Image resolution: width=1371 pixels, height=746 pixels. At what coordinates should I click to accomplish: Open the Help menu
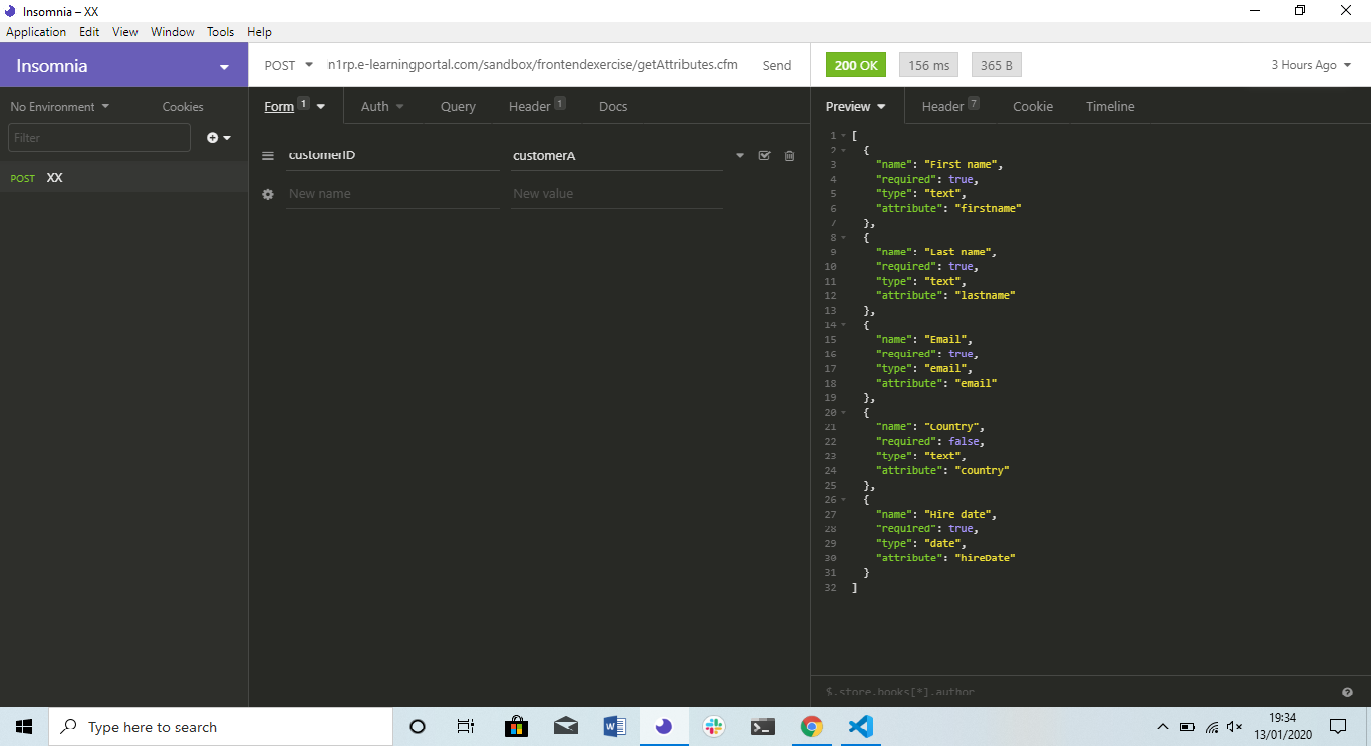[x=259, y=32]
